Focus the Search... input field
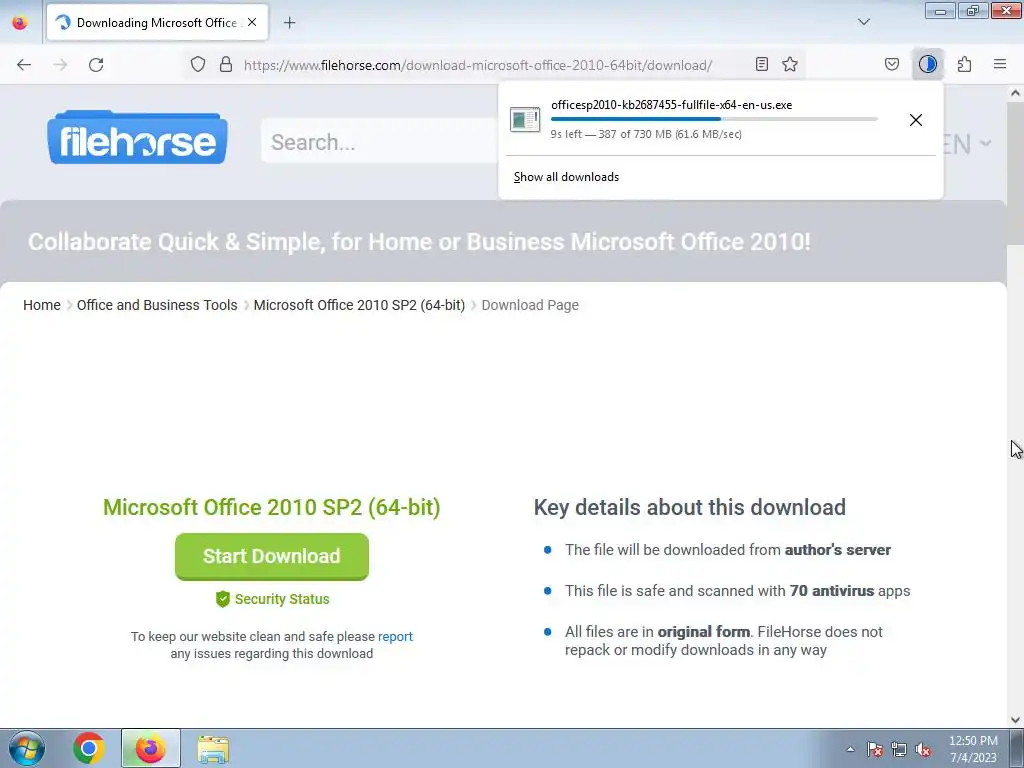Screen dimensions: 1024x768 click(x=380, y=141)
